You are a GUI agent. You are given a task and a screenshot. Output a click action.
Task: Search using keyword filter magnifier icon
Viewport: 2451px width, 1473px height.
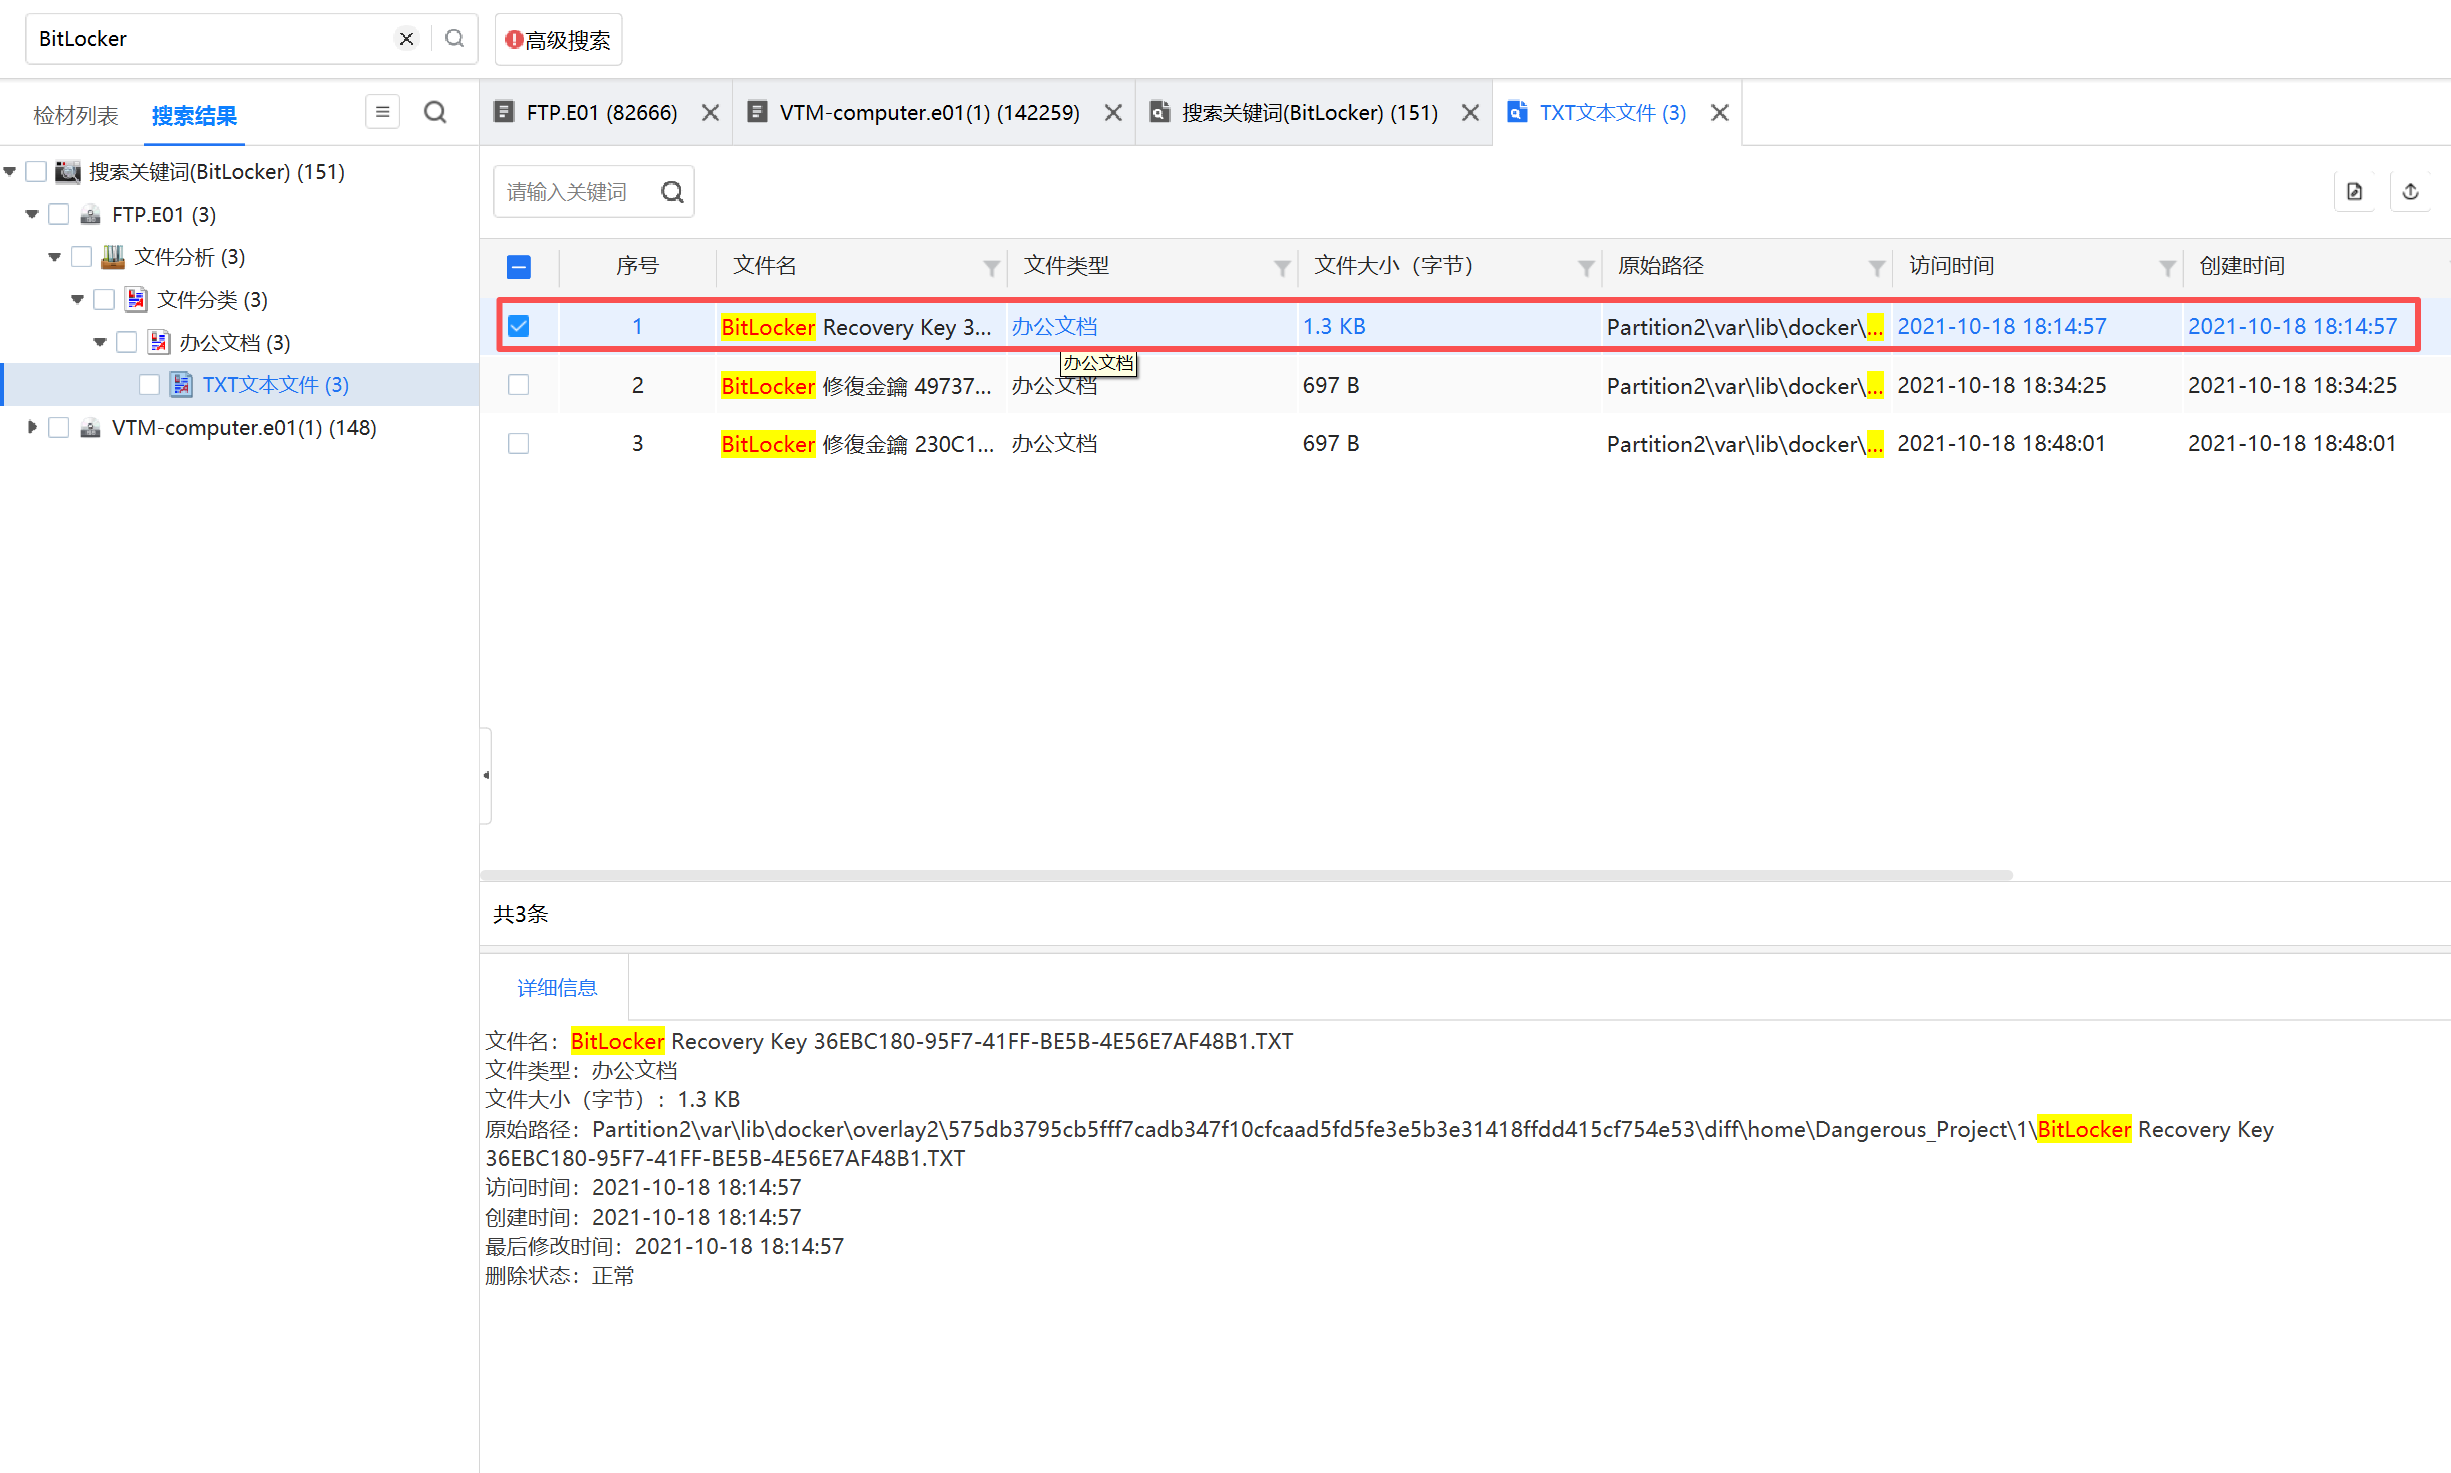673,192
